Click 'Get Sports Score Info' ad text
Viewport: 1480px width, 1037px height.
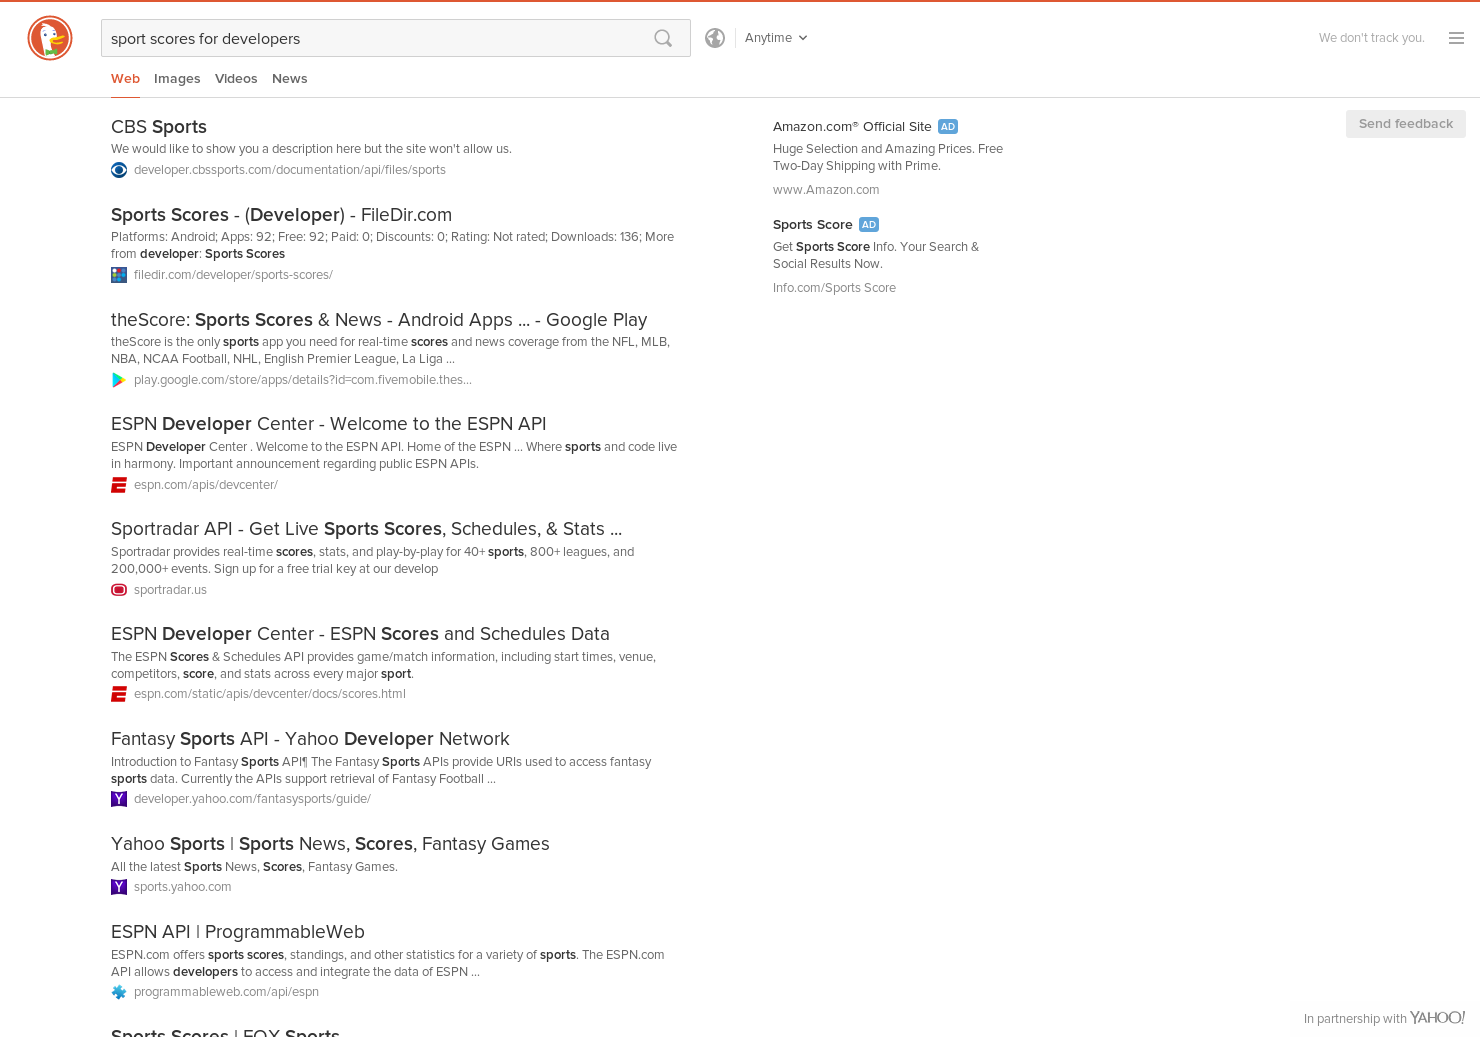tap(876, 255)
